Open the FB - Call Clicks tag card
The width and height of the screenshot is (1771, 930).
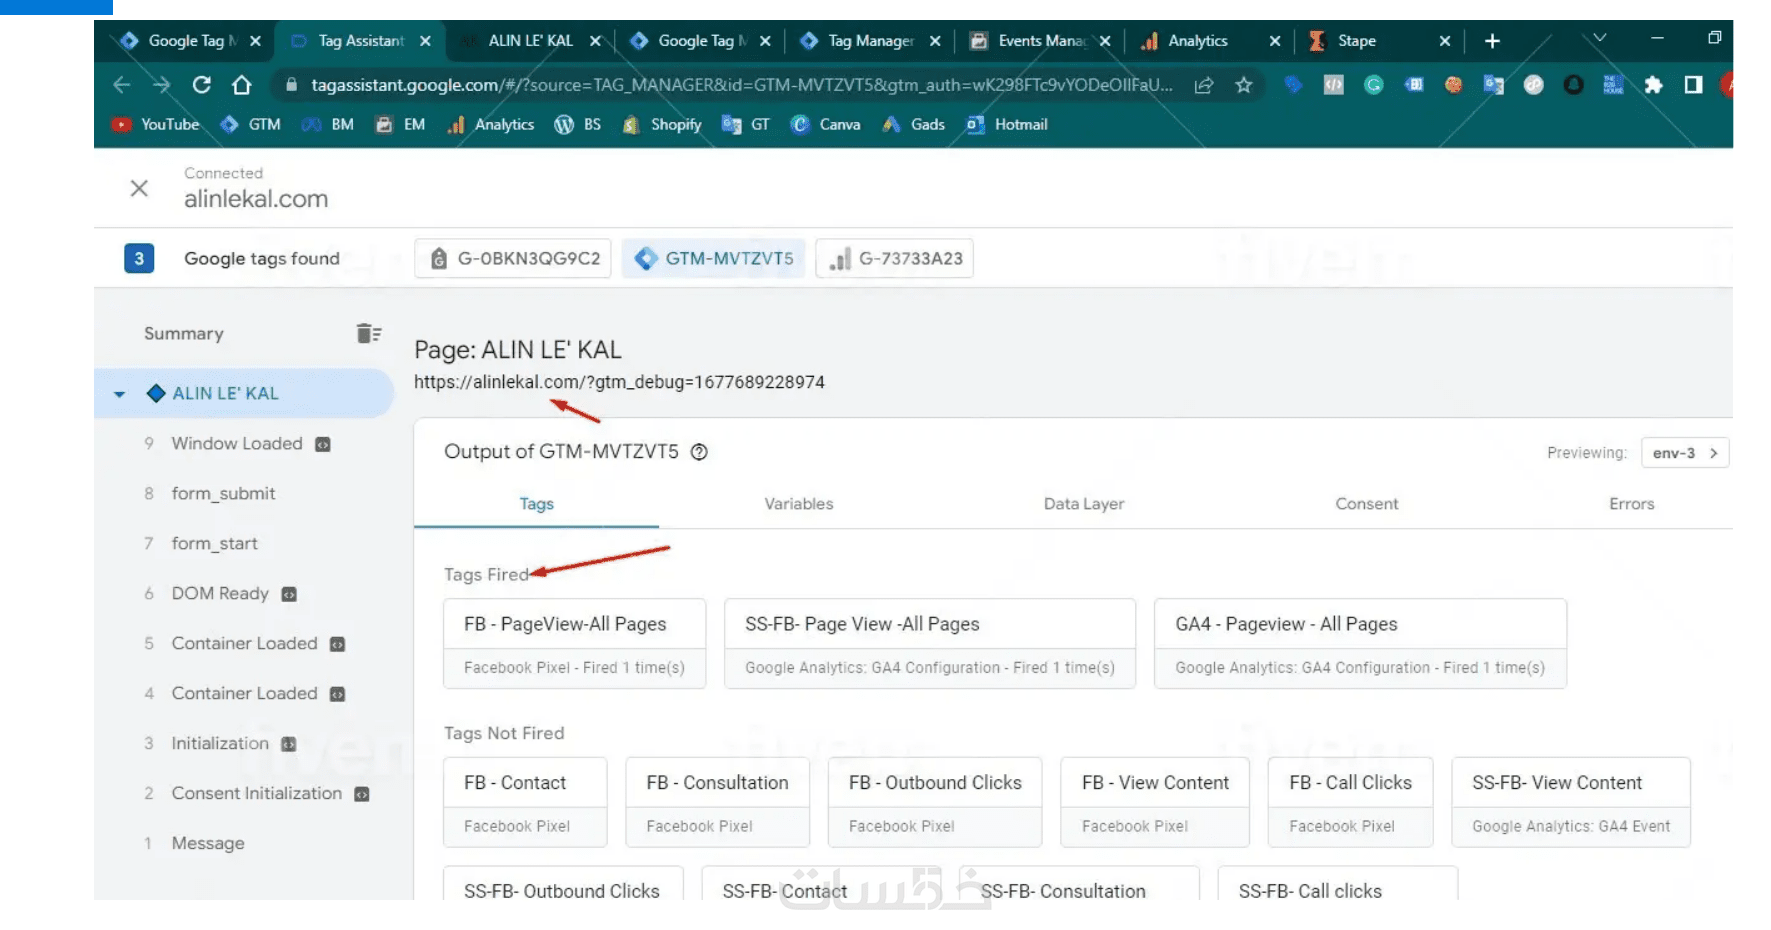[1350, 803]
